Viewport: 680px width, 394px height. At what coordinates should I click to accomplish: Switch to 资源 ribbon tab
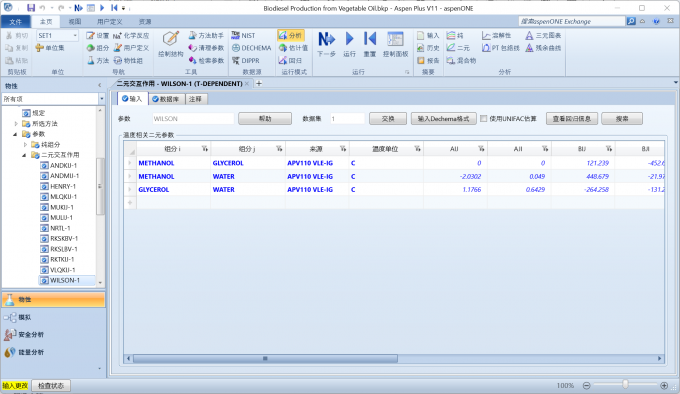click(145, 22)
